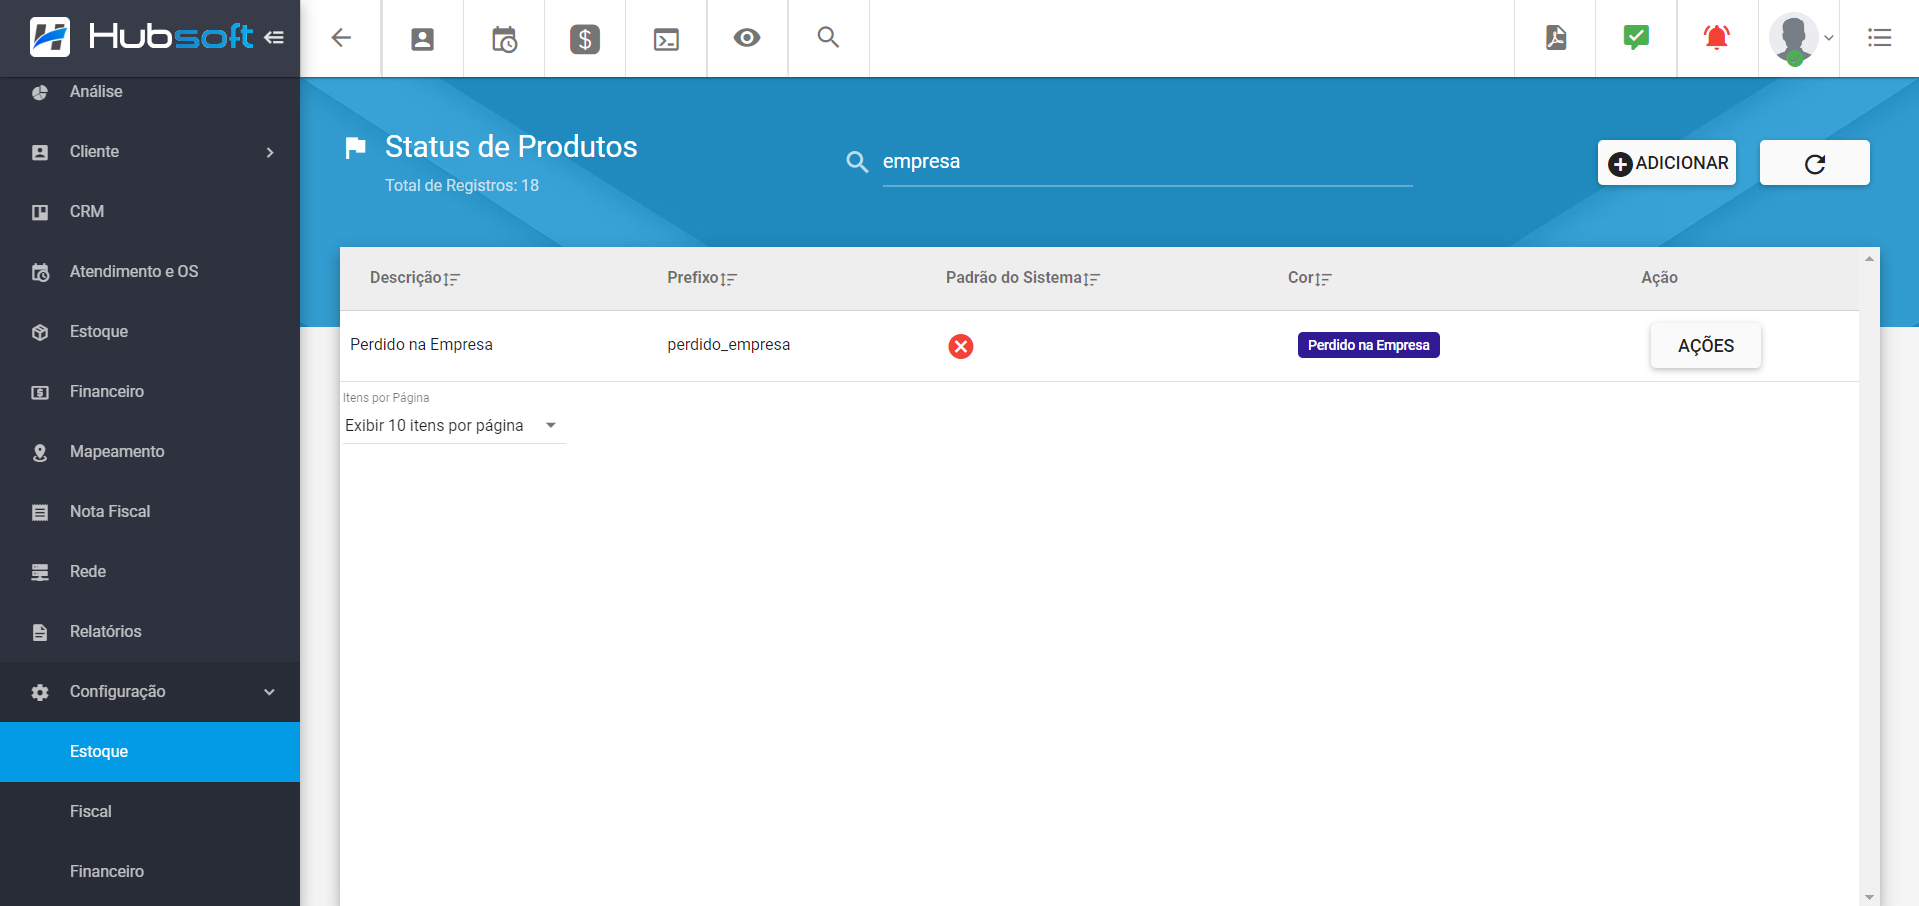This screenshot has height=906, width=1919.
Task: Open top-level Financeiro with money icon
Action: tap(150, 392)
